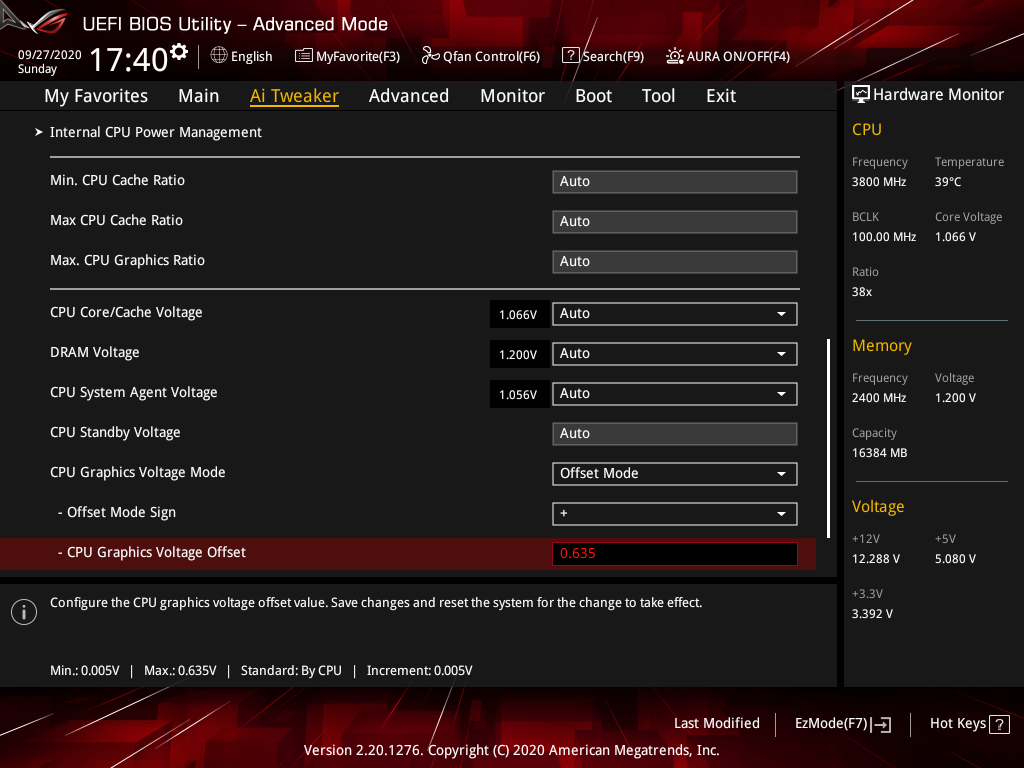This screenshot has height=768, width=1024.
Task: Click the CPU Standby Voltage label
Action: 115,432
